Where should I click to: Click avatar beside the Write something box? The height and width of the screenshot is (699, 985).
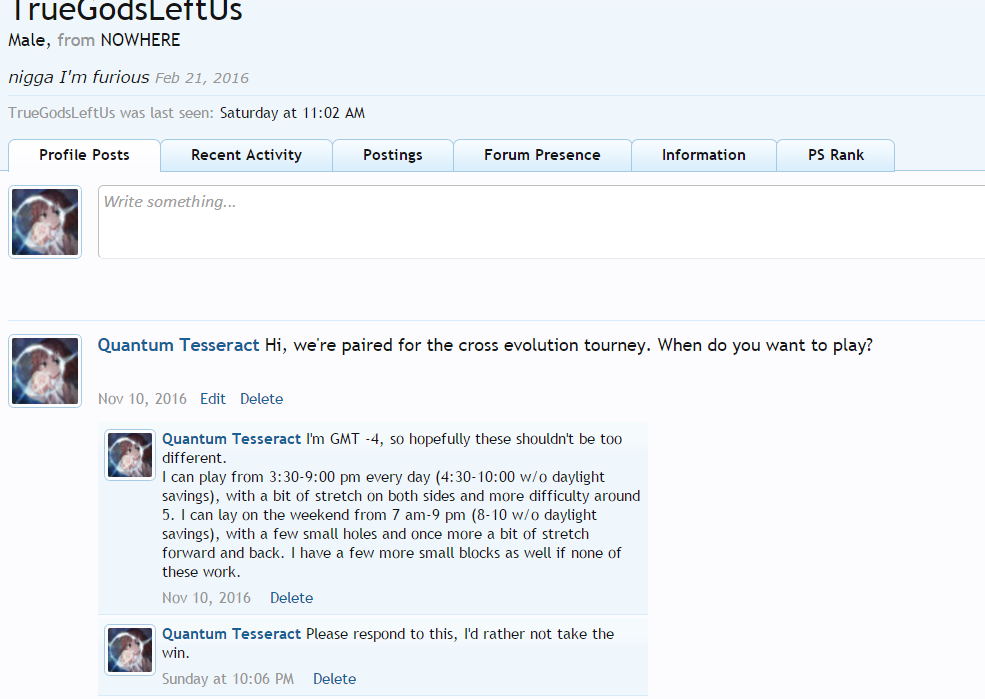[x=45, y=222]
